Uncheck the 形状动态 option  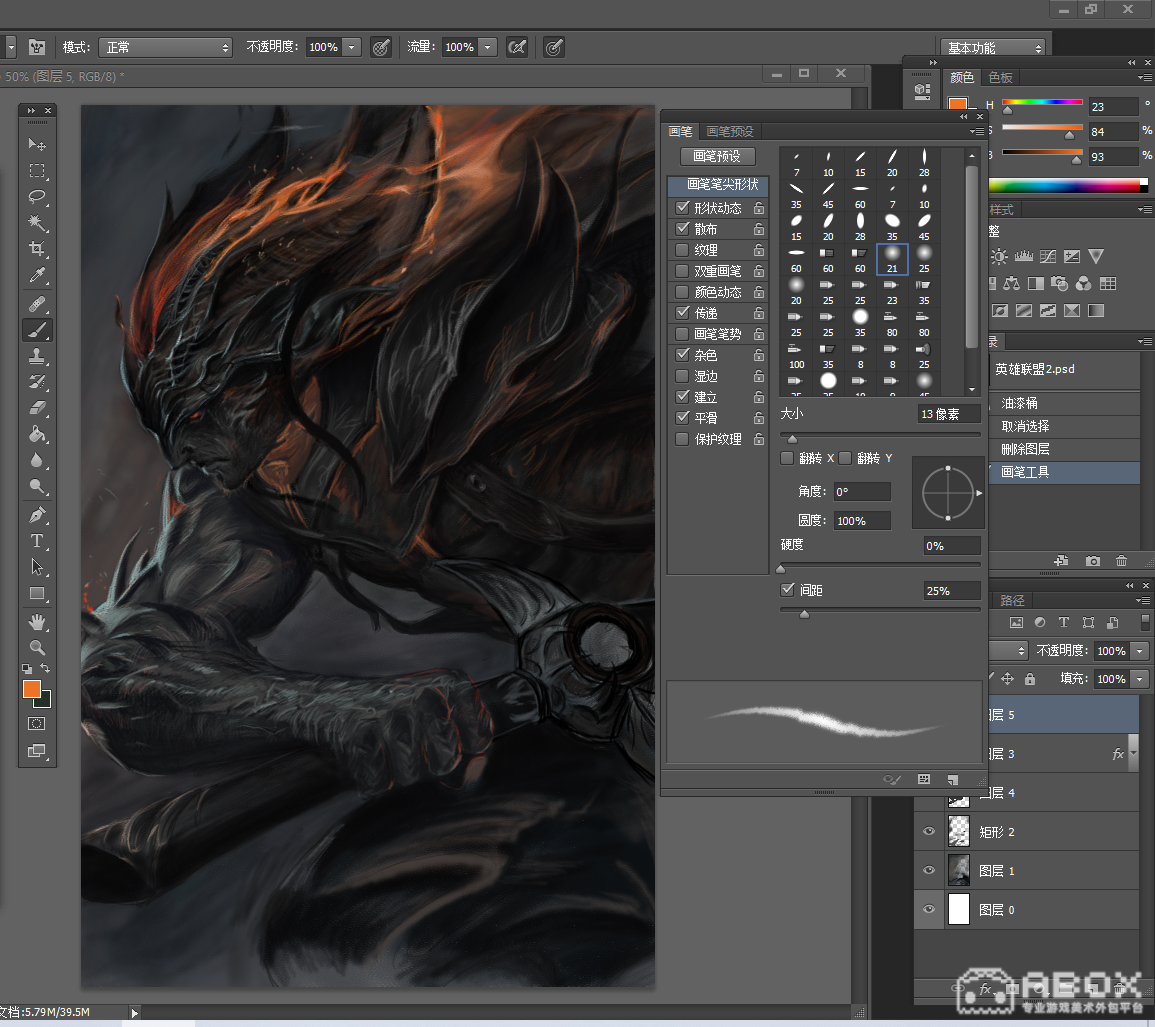(682, 208)
